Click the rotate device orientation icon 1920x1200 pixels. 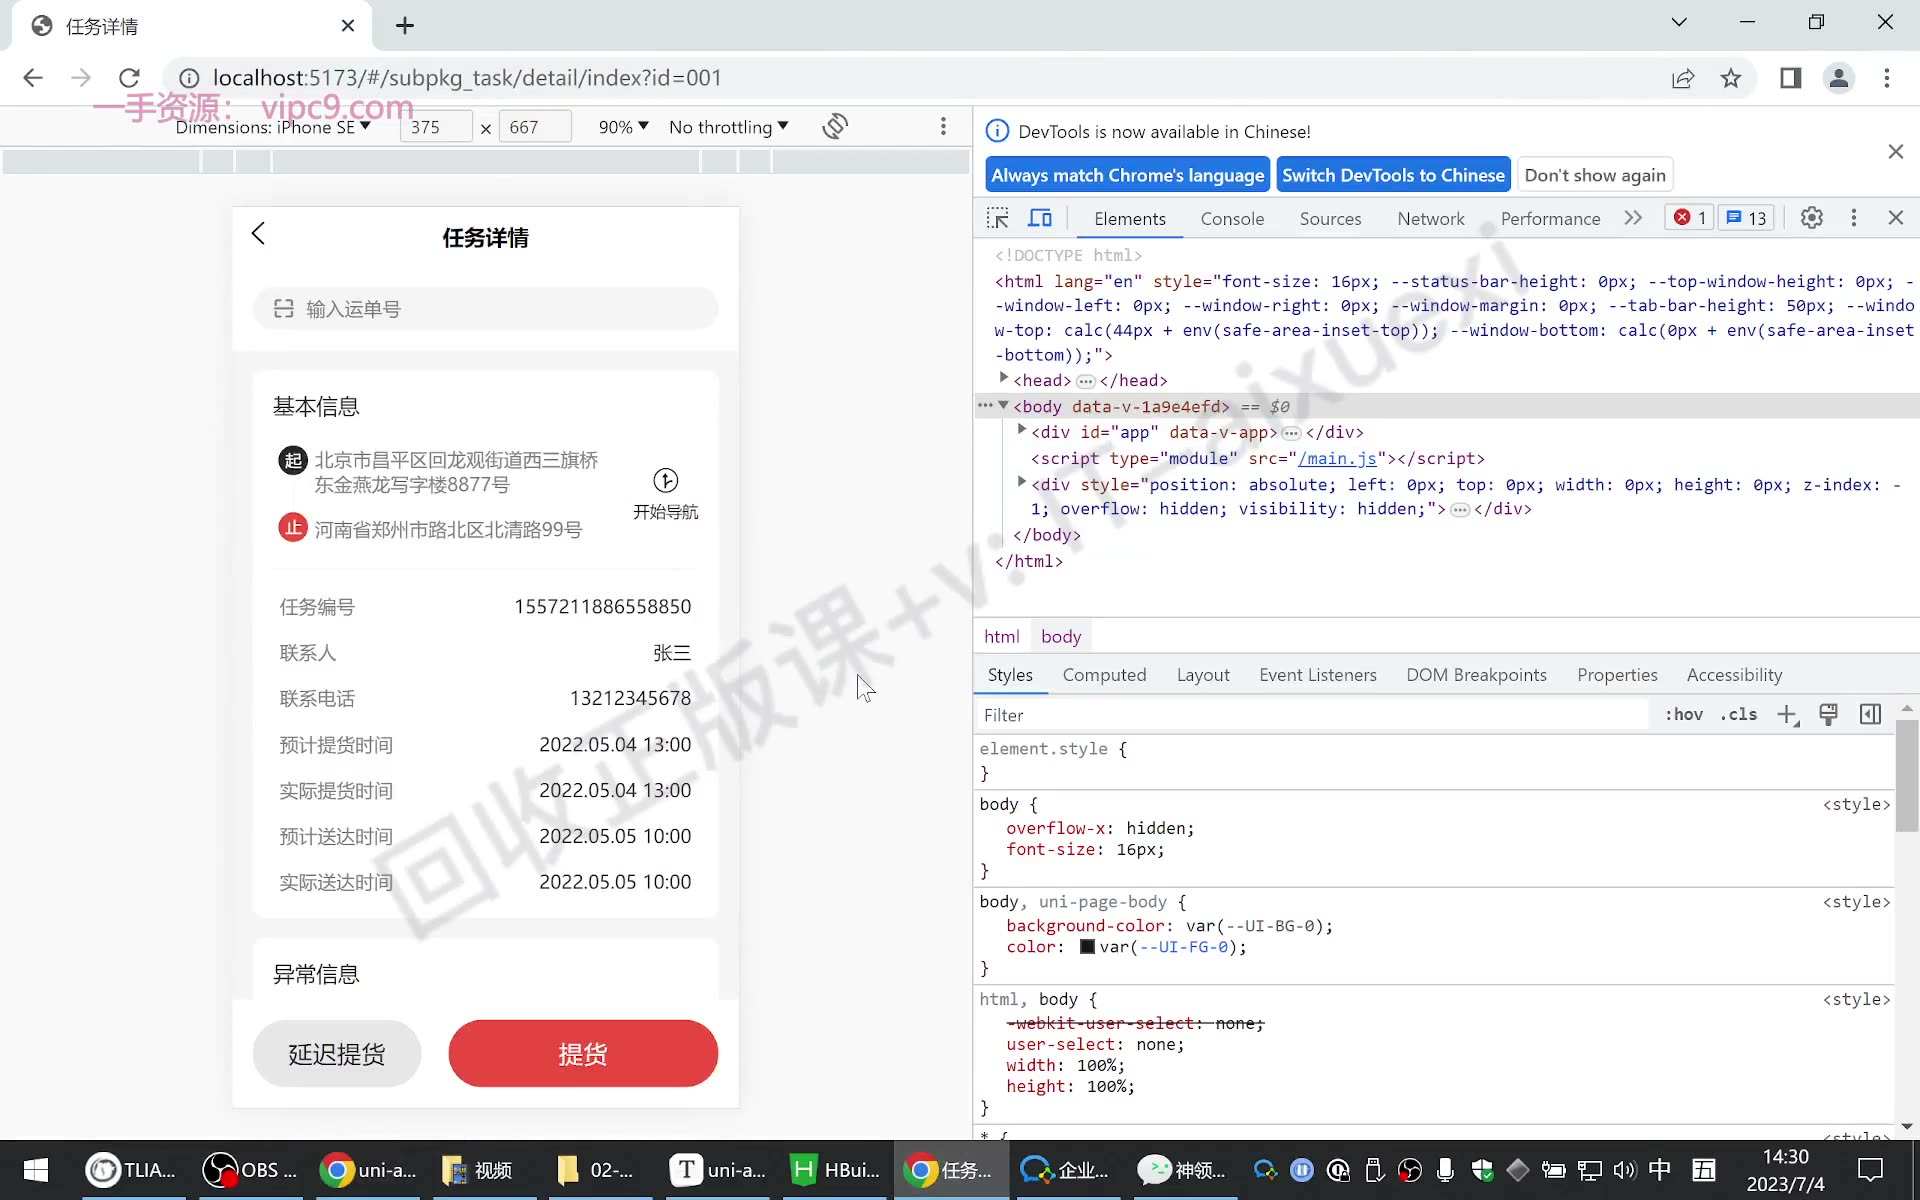pyautogui.click(x=835, y=127)
